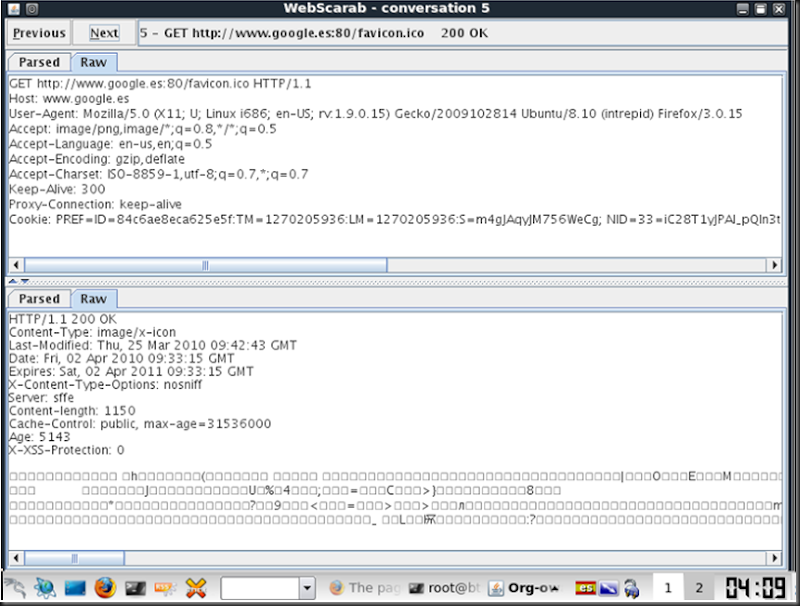Viewport: 800px width, 606px height.
Task: Switch to root@bt terminal taskbar window
Action: (x=445, y=588)
